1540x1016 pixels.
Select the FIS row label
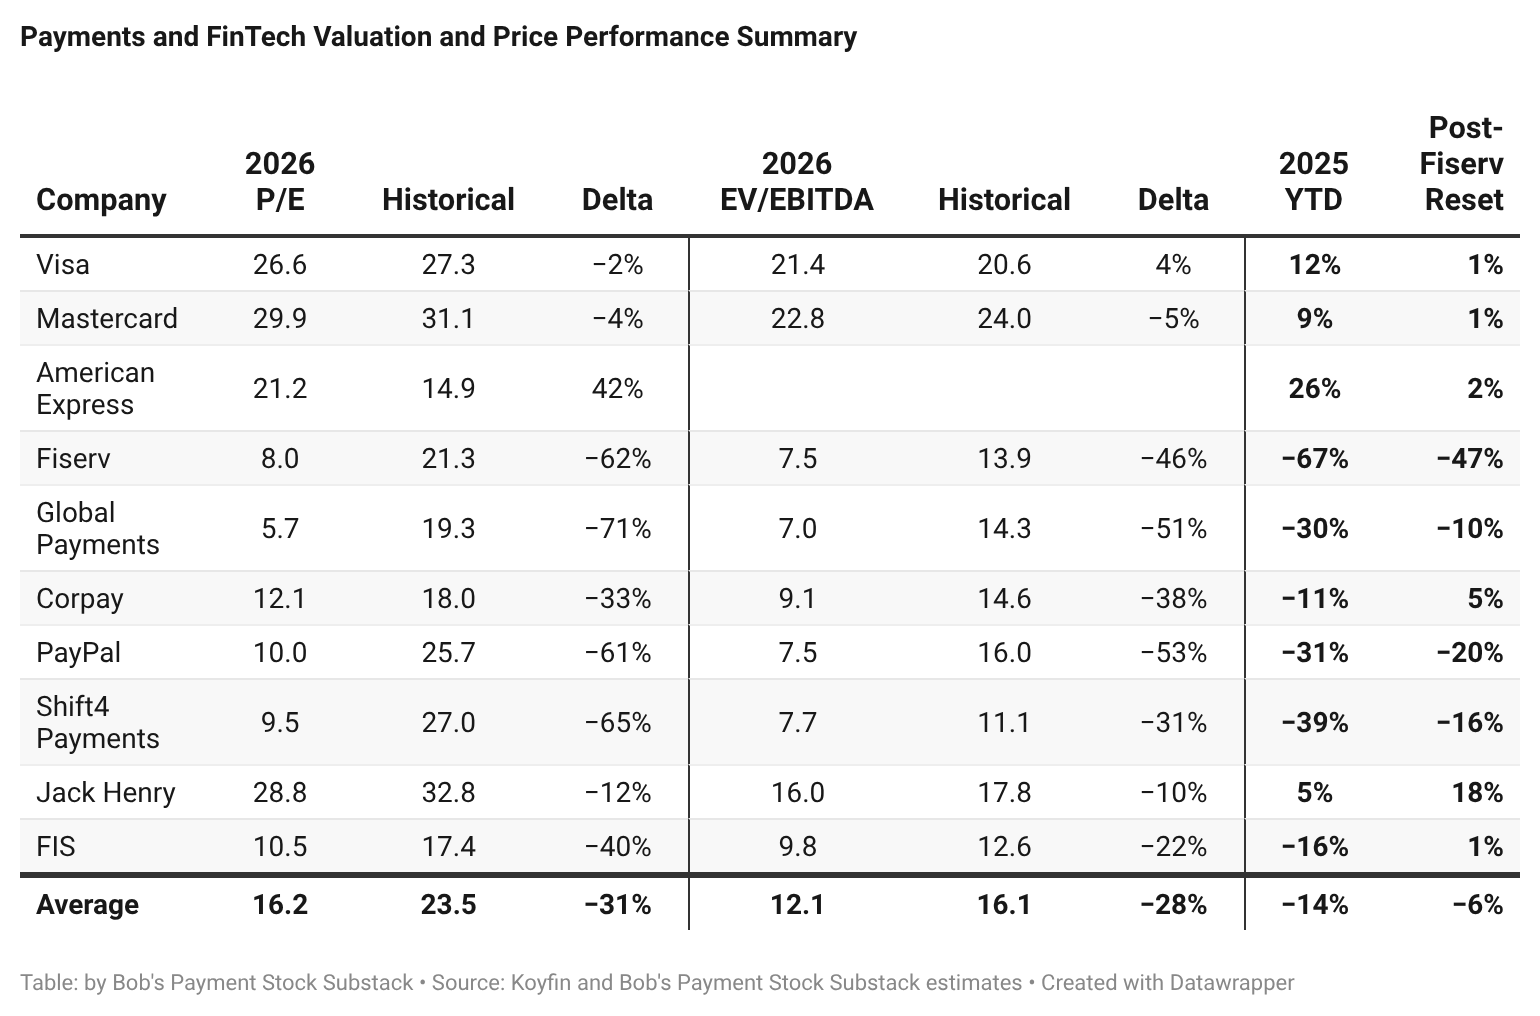(56, 846)
